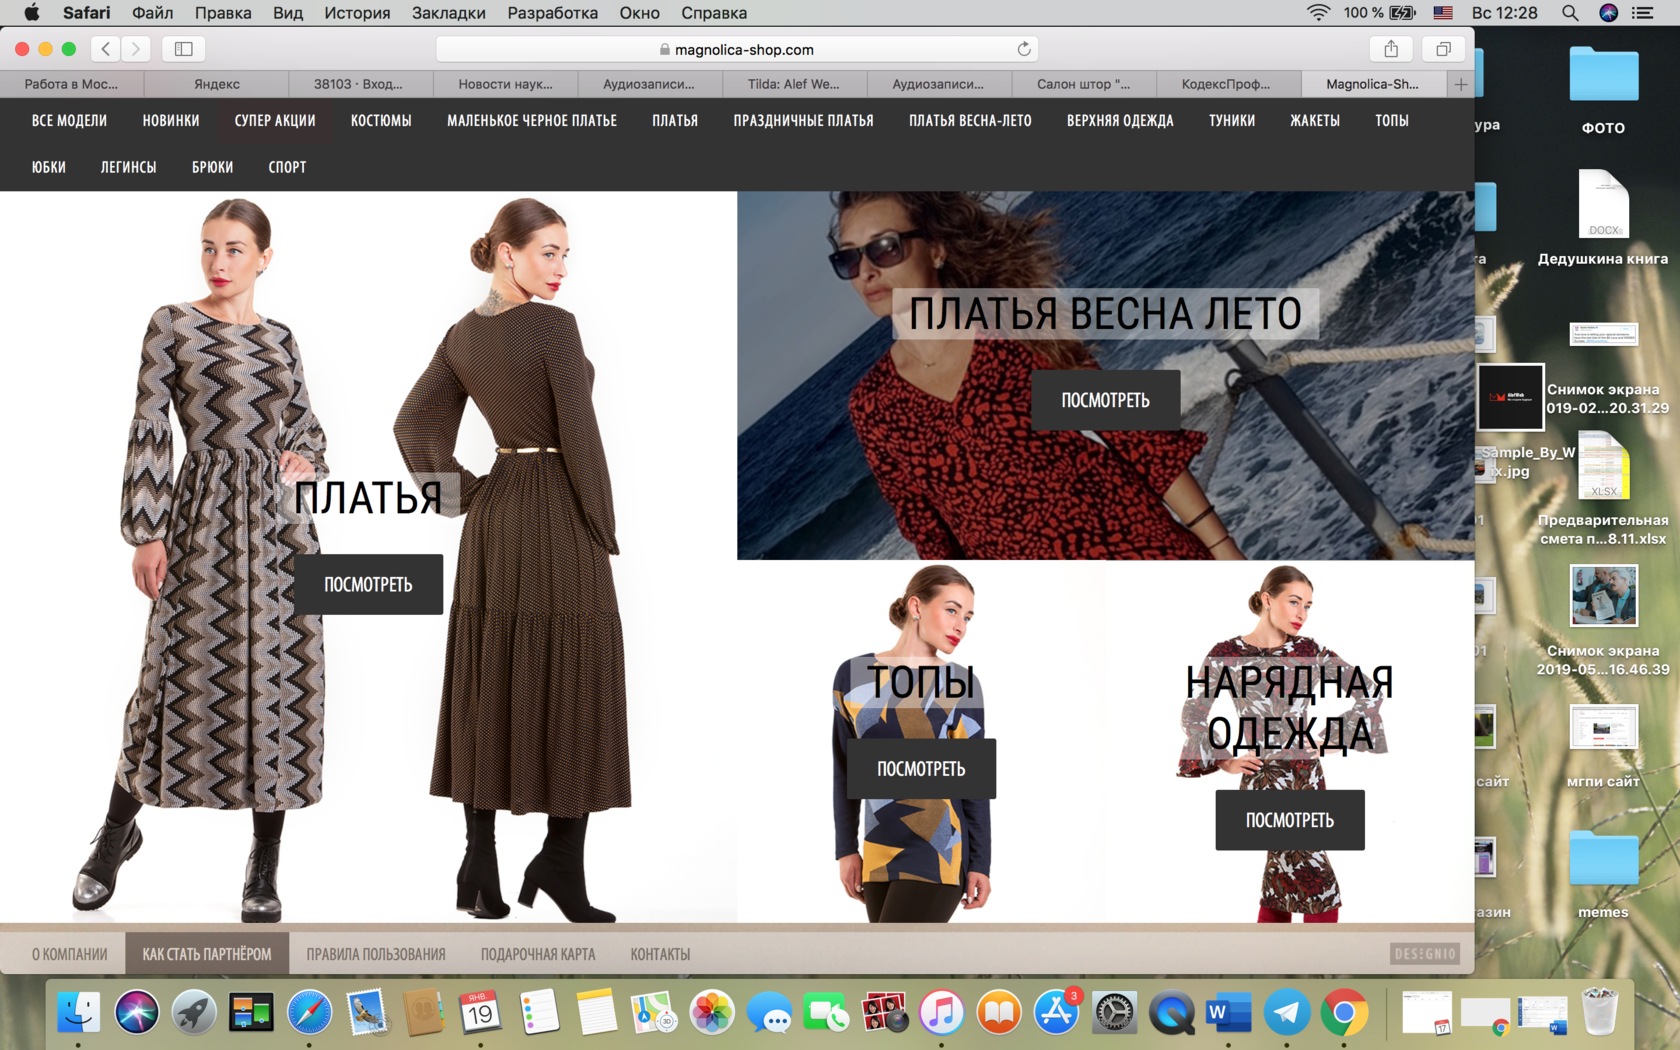Viewport: 1680px width, 1050px height.
Task: Reload the page with the refresh icon
Action: coord(1024,49)
